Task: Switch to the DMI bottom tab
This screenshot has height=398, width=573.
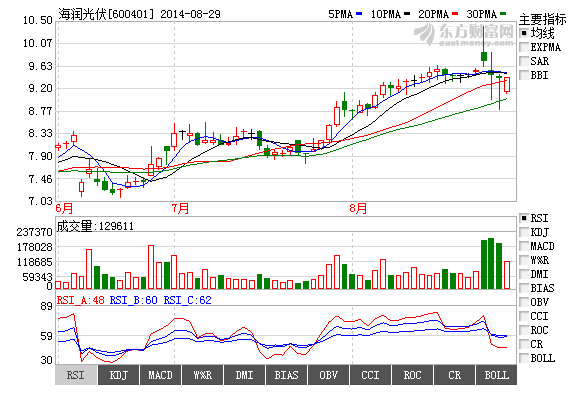Action: pyautogui.click(x=244, y=375)
